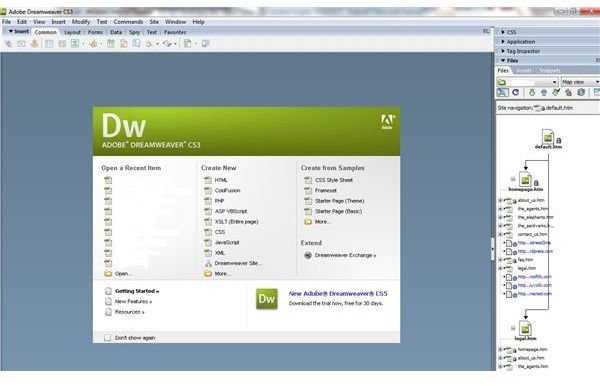The width and height of the screenshot is (600, 386).
Task: Click the Refresh icon in Files panel
Action: pos(515,92)
